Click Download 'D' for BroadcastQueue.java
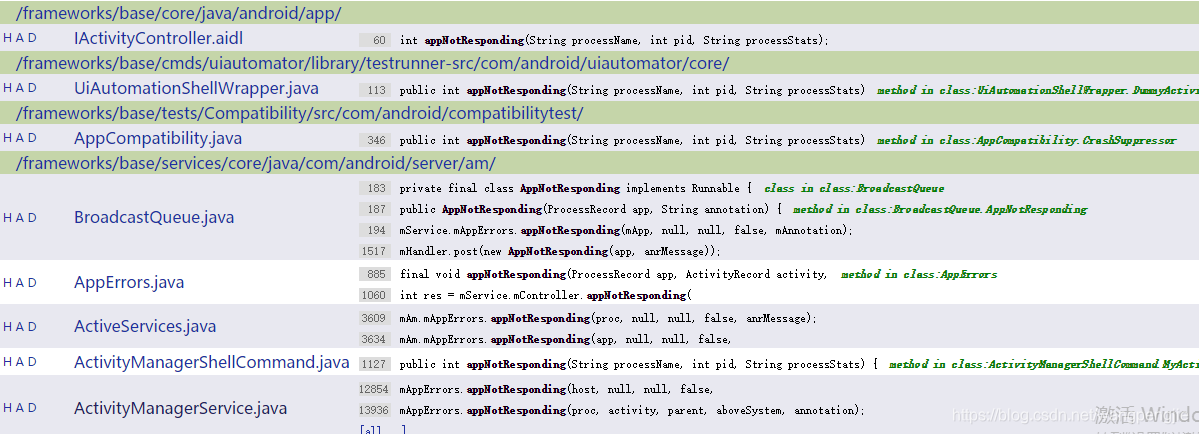1199x434 pixels. click(32, 217)
